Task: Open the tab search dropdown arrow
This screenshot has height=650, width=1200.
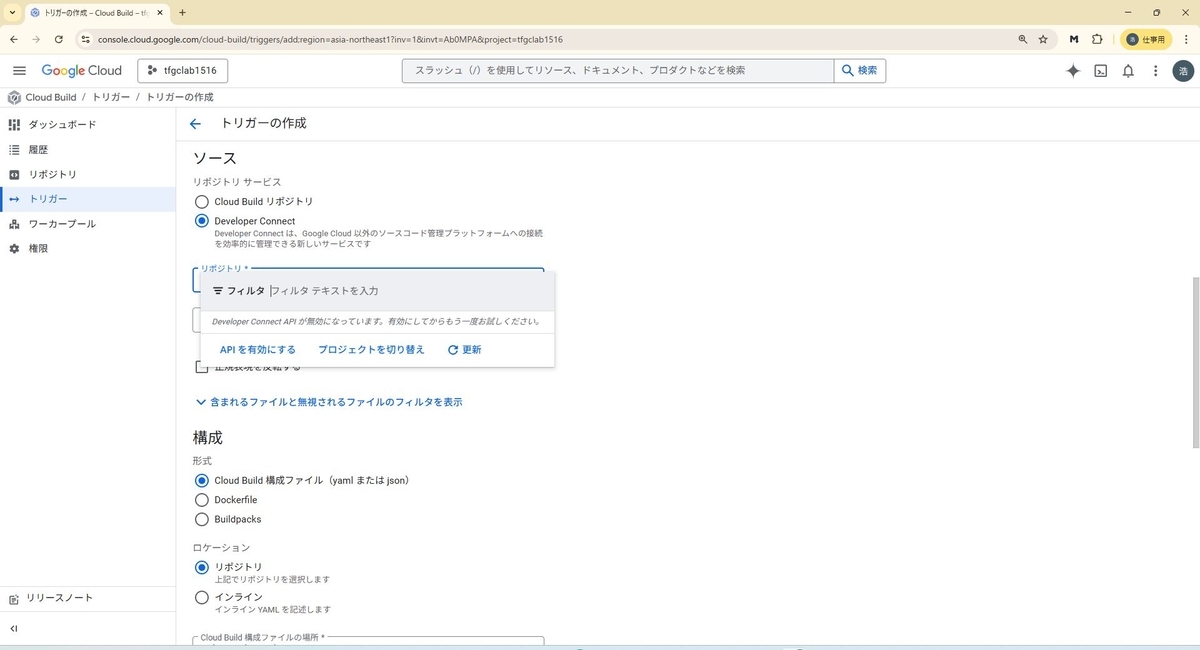Action: [11, 12]
